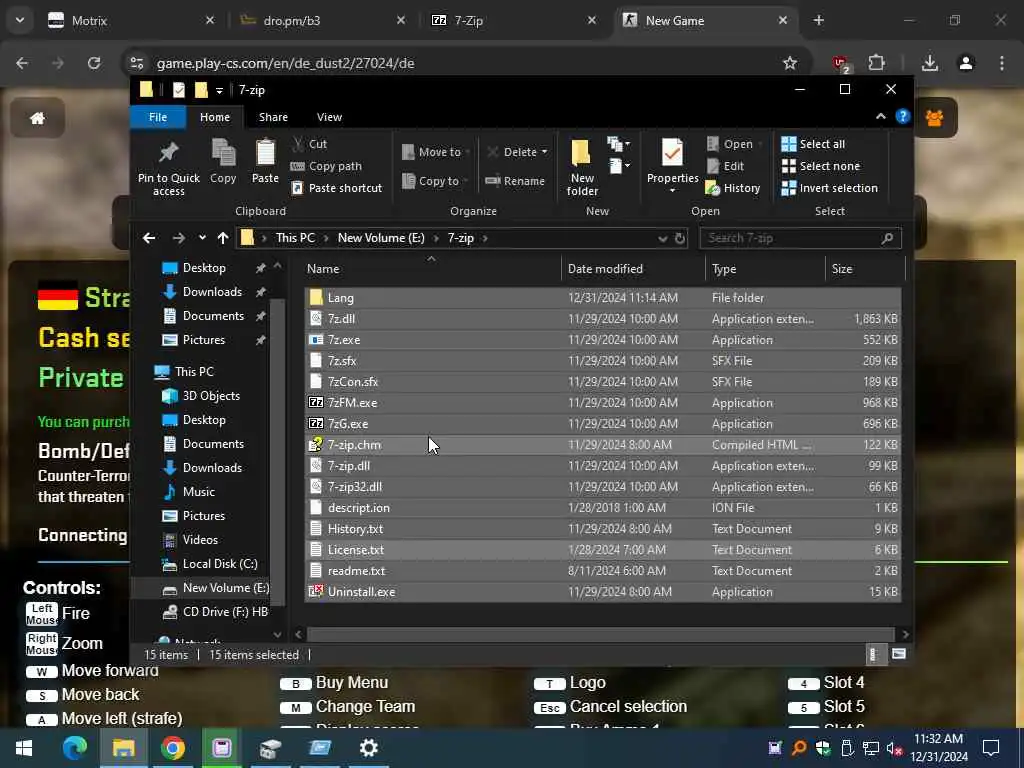Click Explorer up-directory arrow
This screenshot has height=768, width=1024.
[x=223, y=238]
